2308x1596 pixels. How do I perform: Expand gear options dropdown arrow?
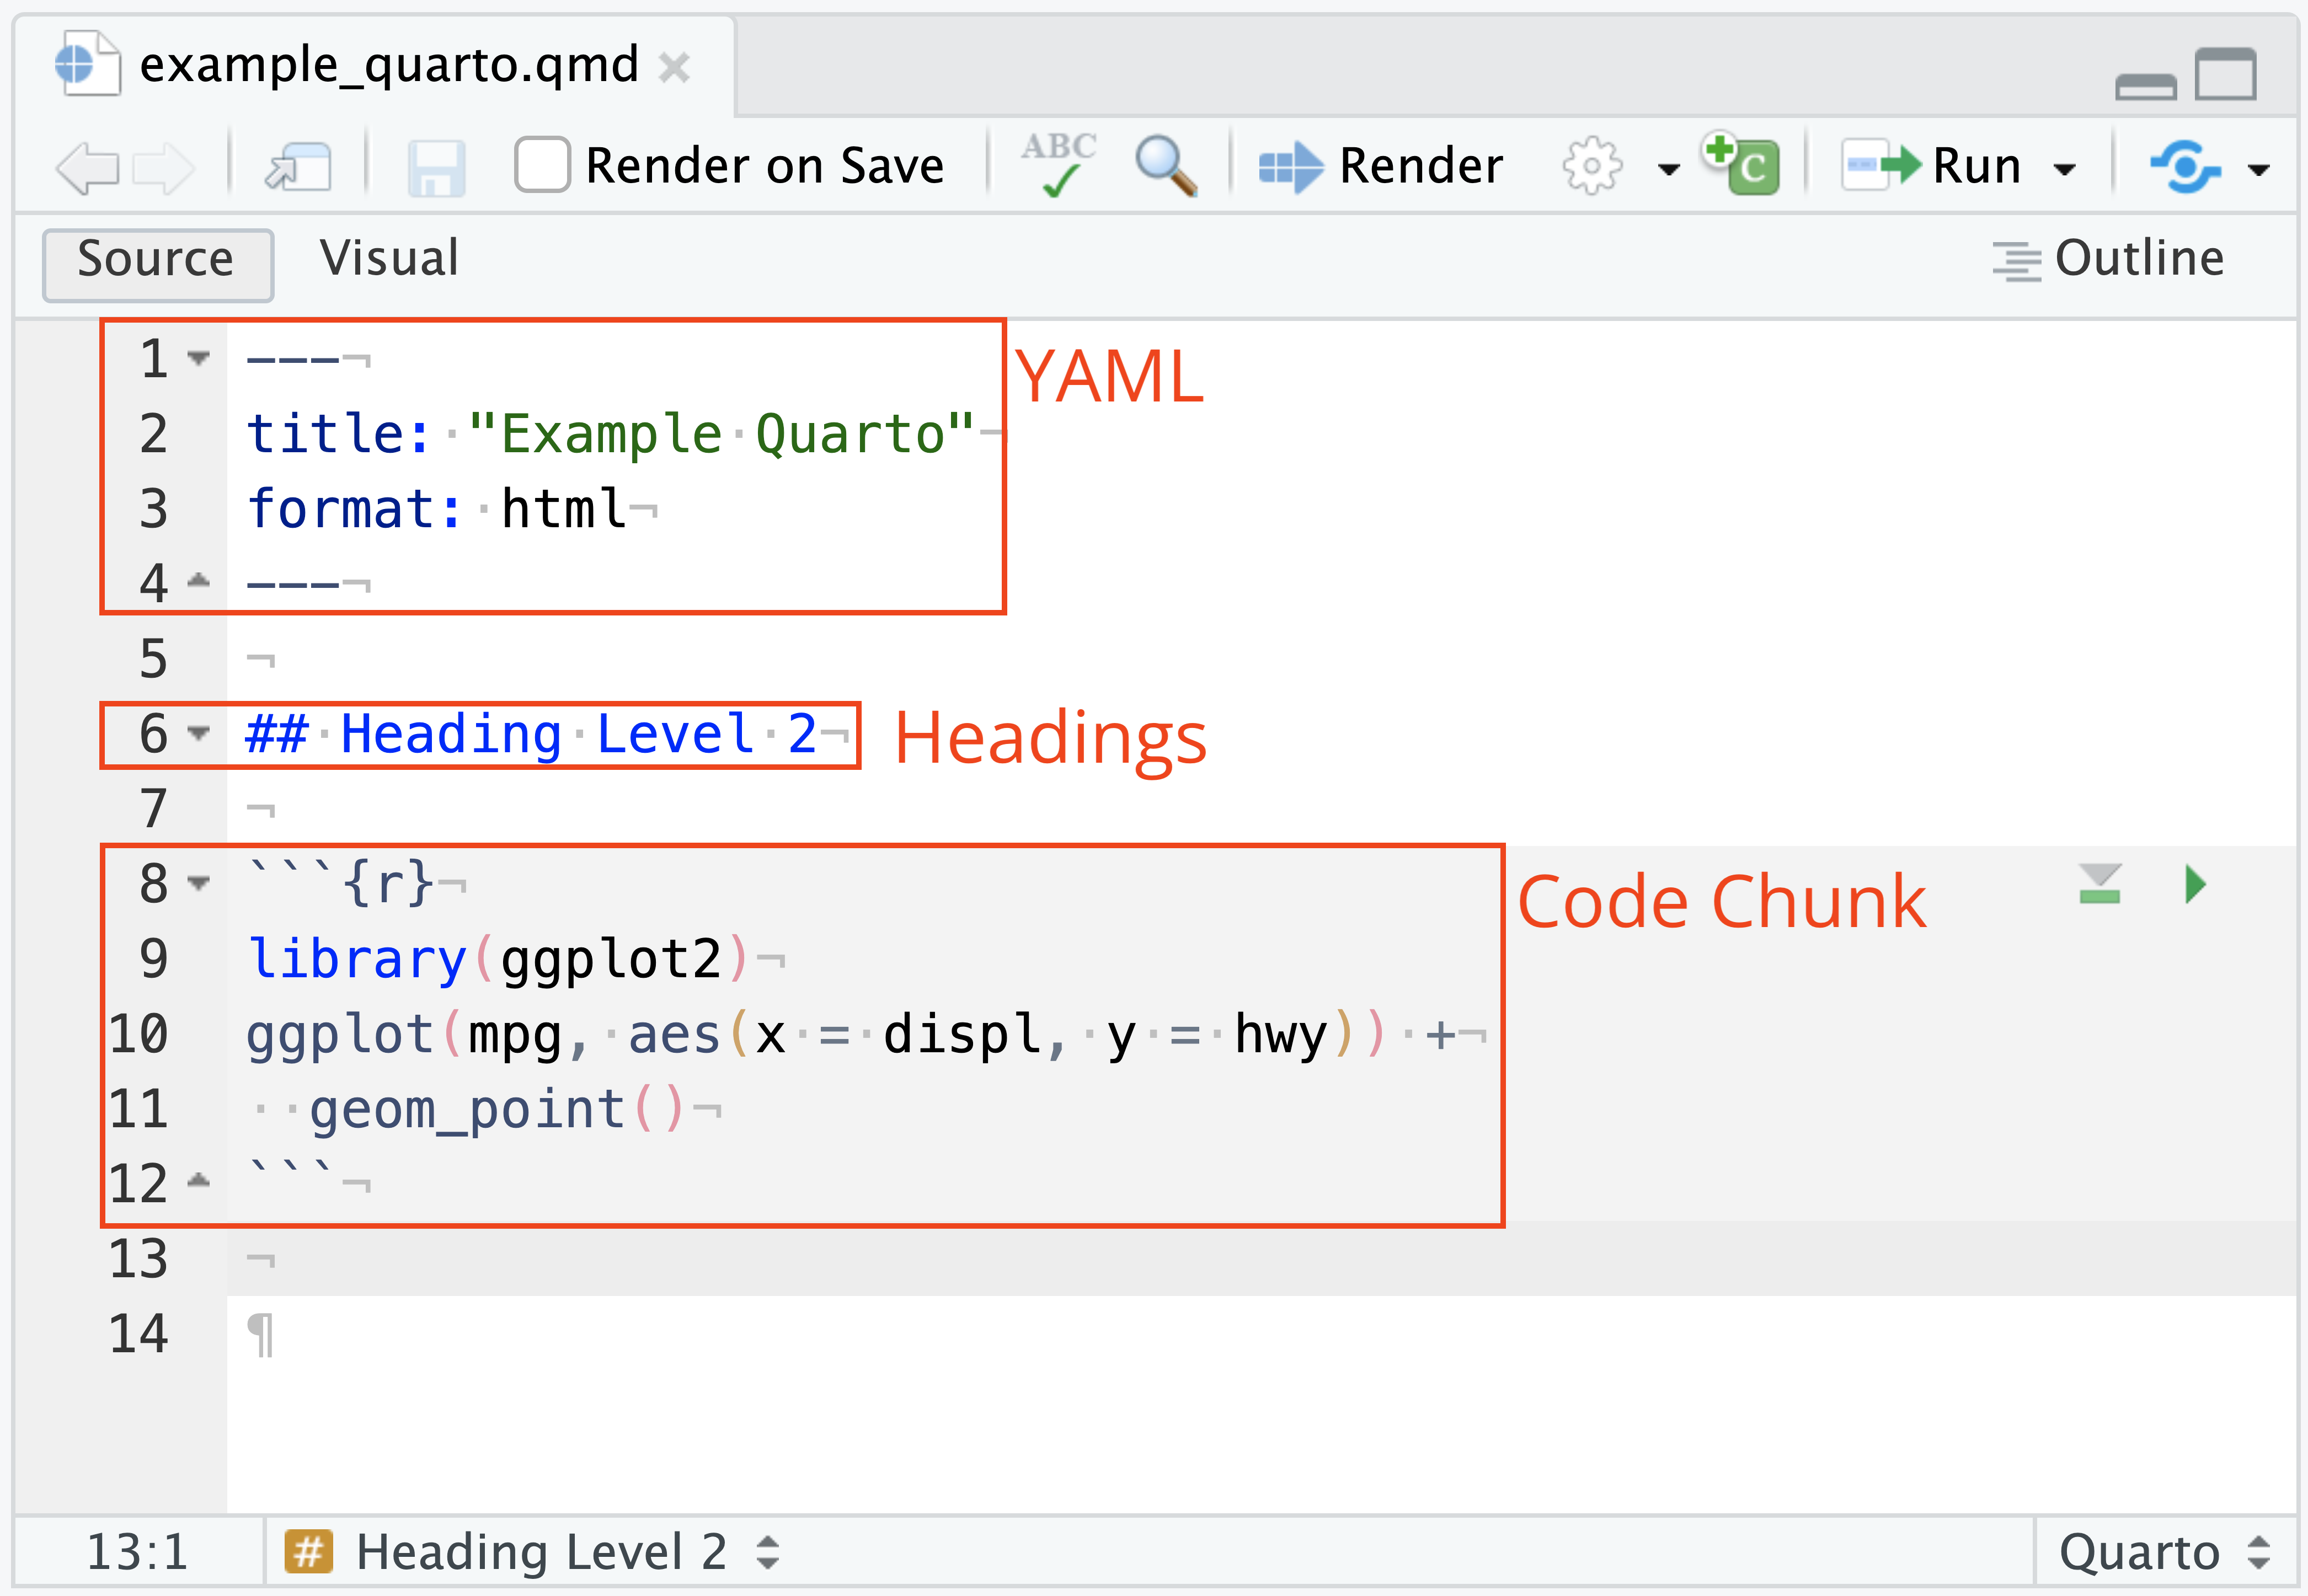pos(1668,169)
